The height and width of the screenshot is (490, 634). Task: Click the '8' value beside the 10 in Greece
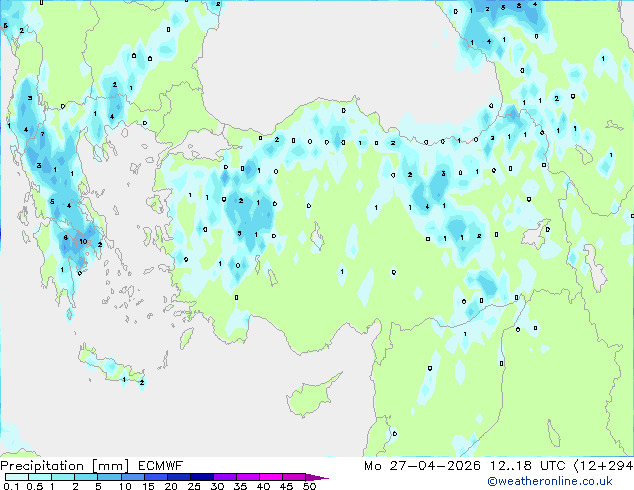point(66,238)
